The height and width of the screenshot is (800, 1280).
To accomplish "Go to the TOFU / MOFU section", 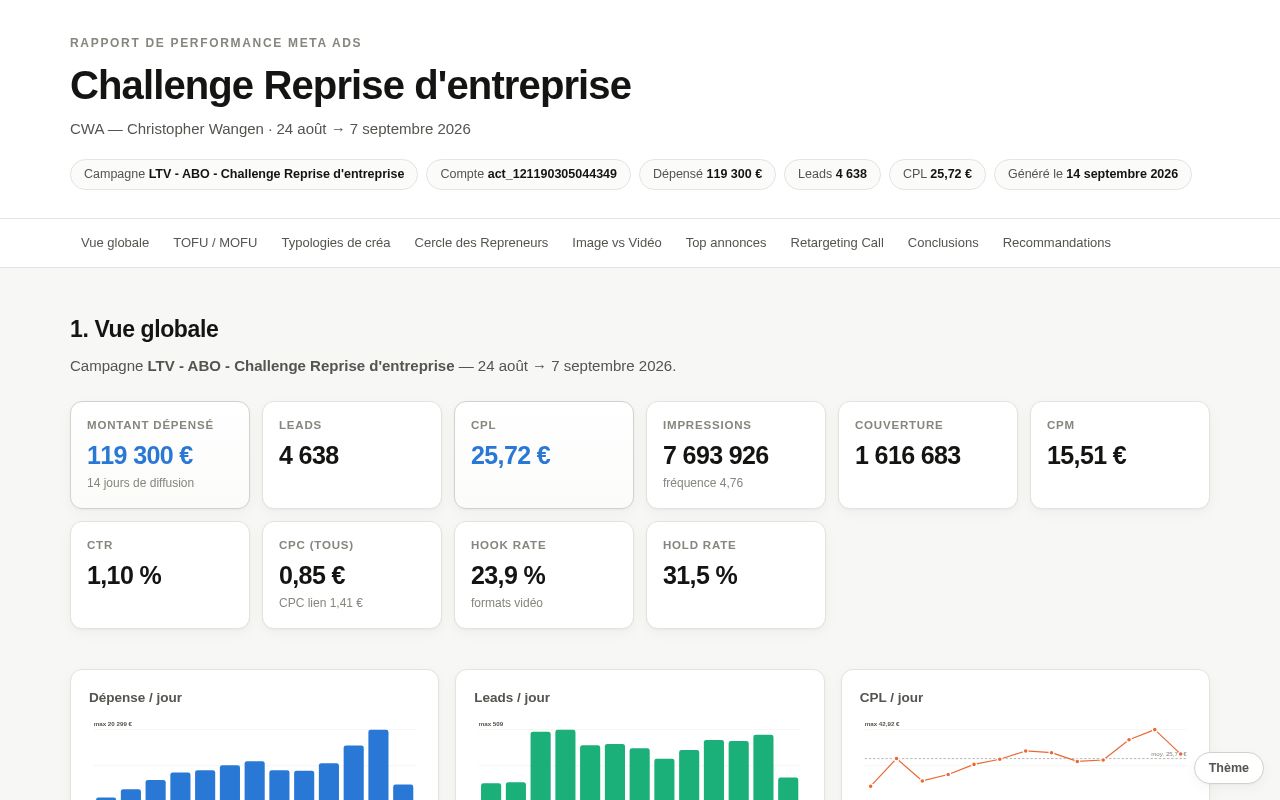I will point(215,243).
